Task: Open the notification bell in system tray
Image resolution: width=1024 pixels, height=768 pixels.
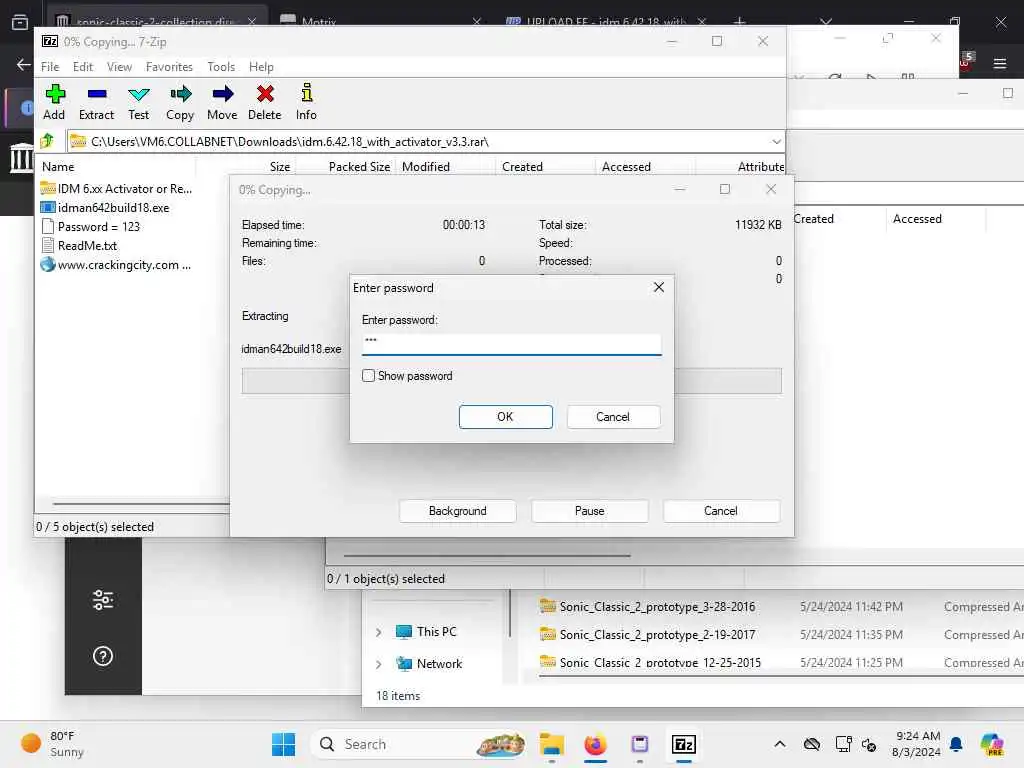Action: 956,744
